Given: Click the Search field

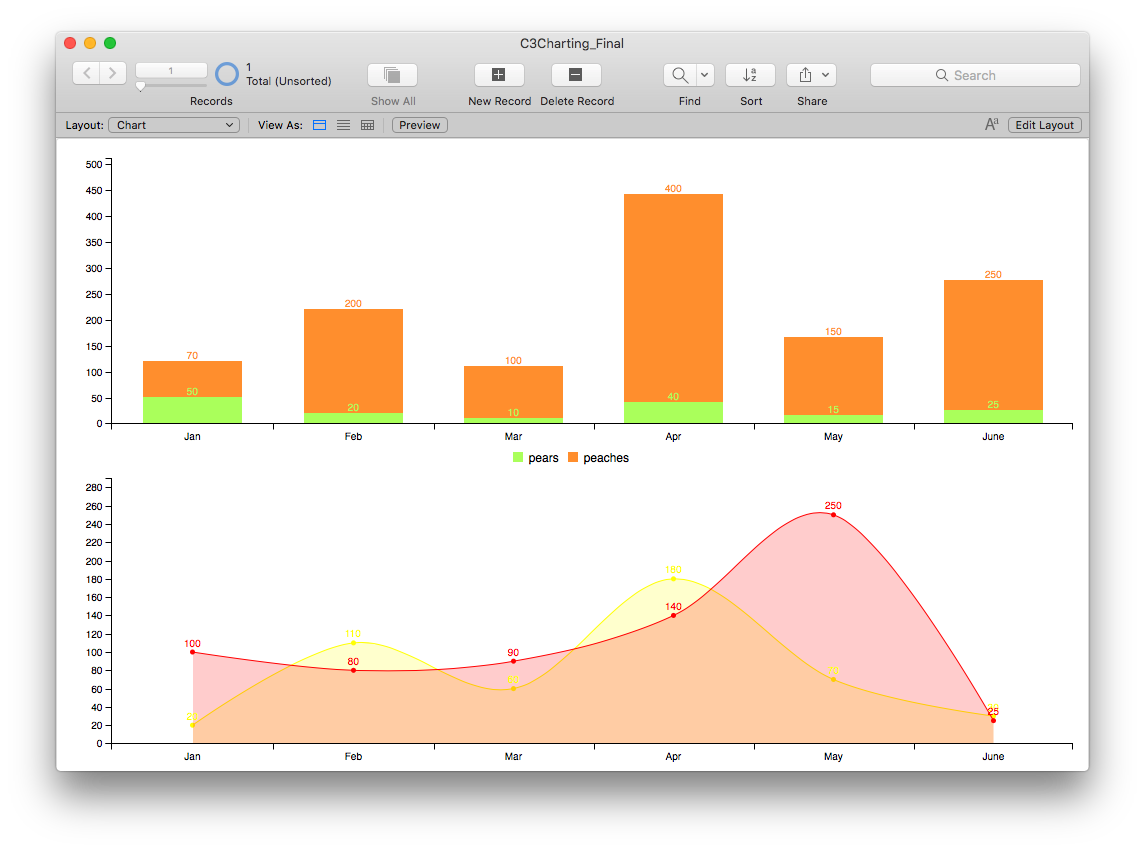Looking at the screenshot, I should [975, 75].
